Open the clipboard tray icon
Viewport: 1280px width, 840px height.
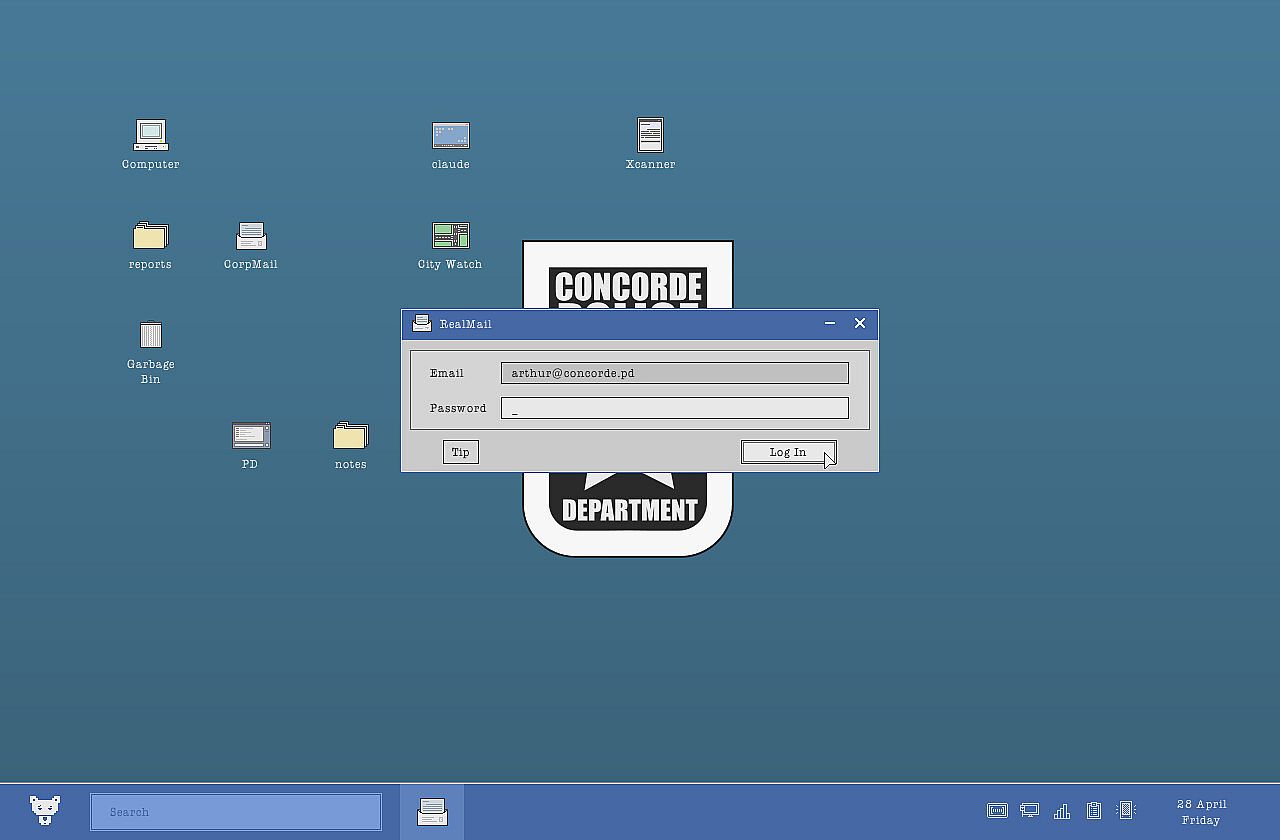[1094, 811]
